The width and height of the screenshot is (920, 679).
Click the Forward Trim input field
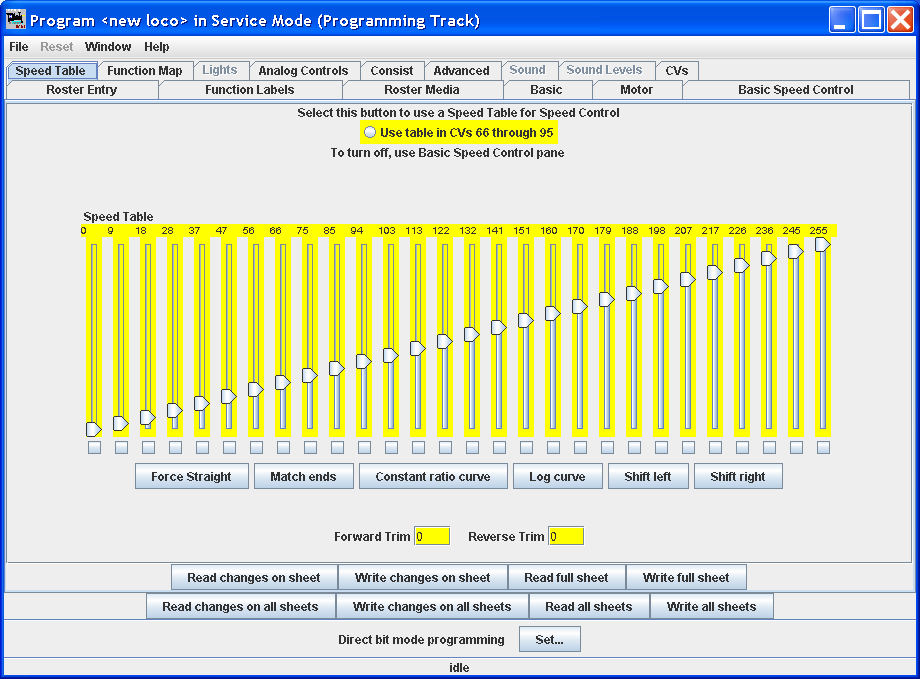click(432, 537)
